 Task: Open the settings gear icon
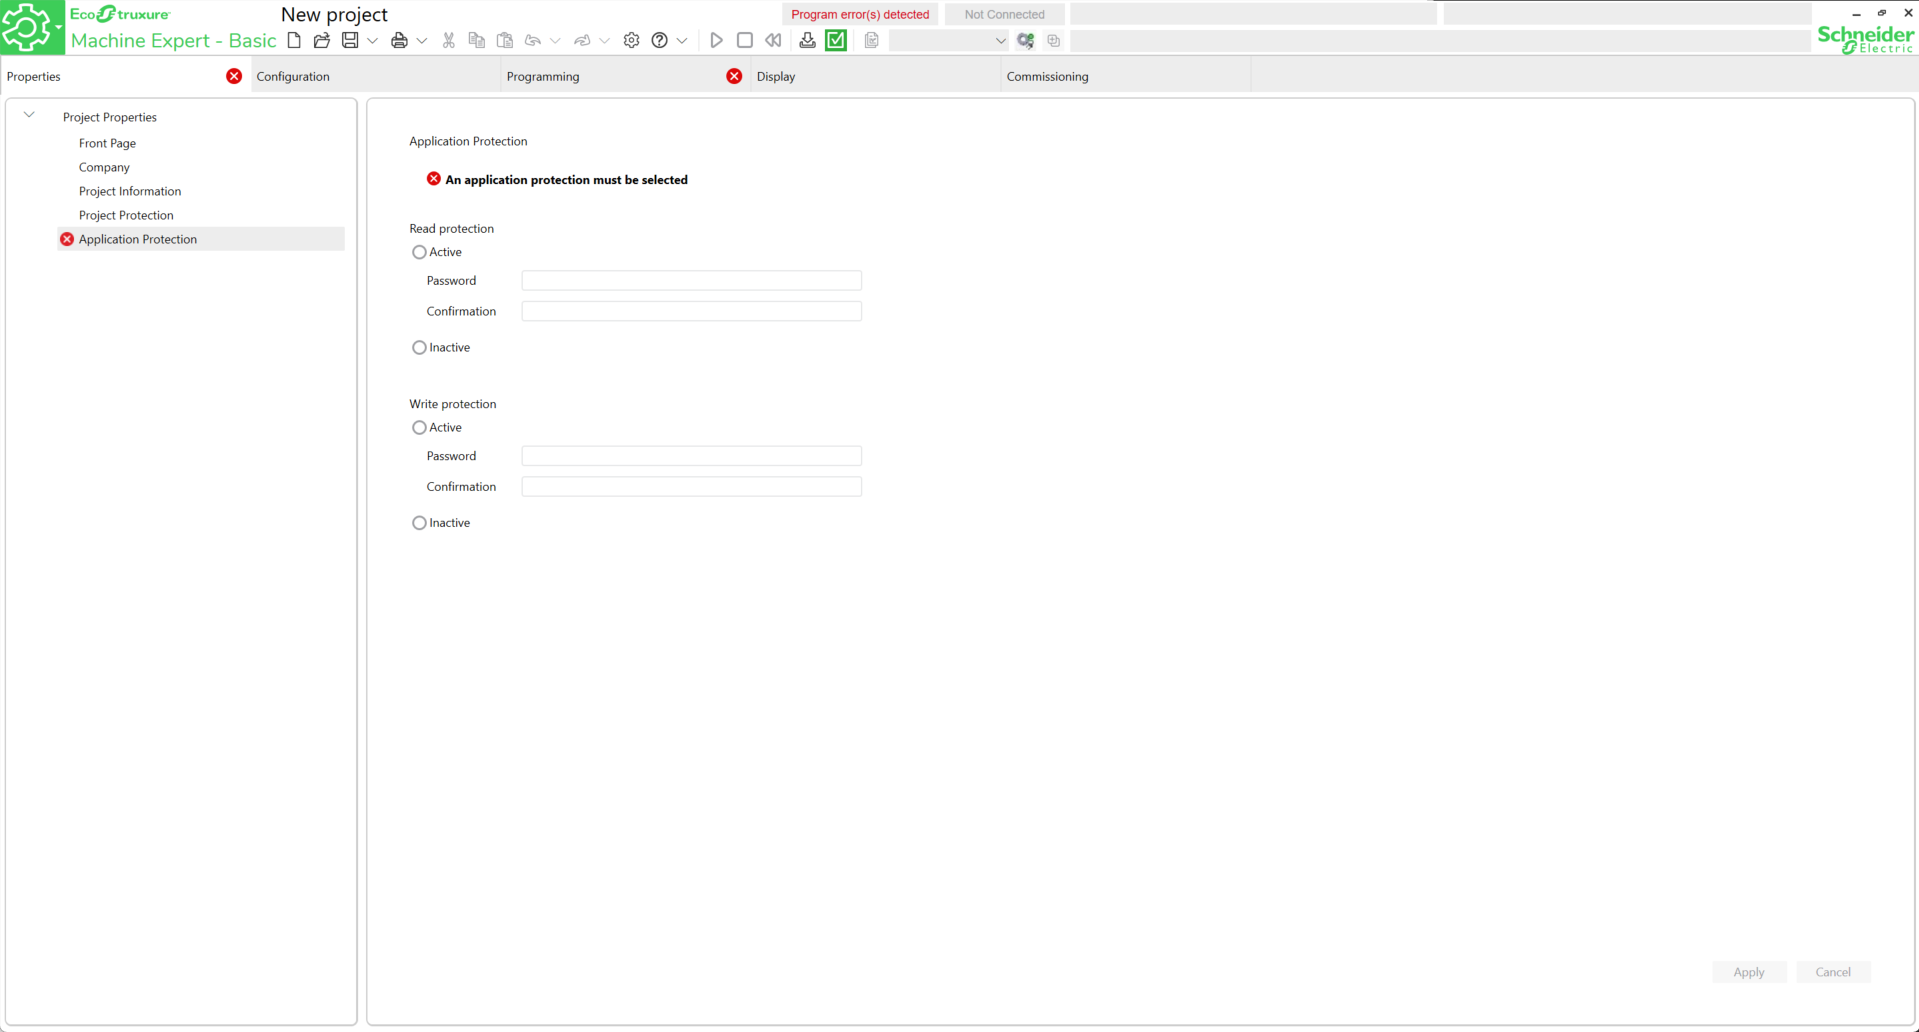tap(631, 41)
